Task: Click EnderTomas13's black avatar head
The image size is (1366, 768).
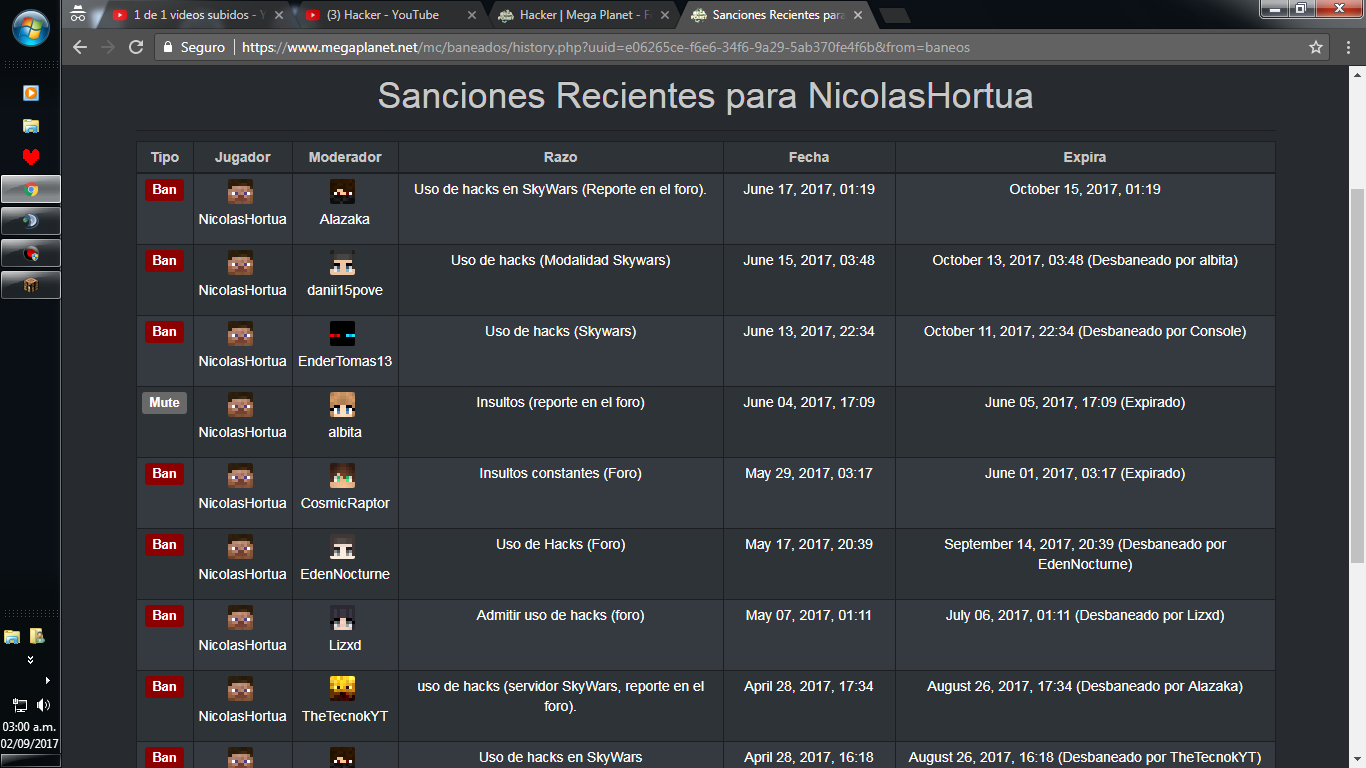Action: pos(343,334)
